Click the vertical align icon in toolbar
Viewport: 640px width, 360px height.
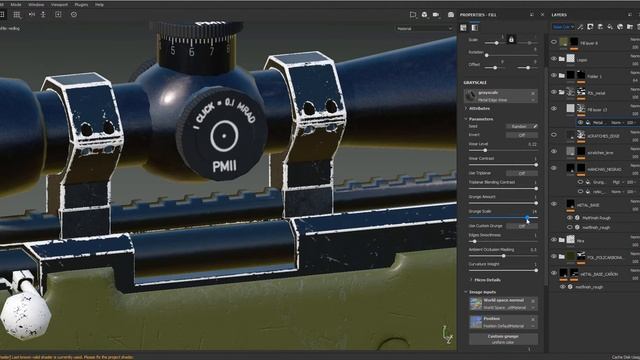click(43, 14)
